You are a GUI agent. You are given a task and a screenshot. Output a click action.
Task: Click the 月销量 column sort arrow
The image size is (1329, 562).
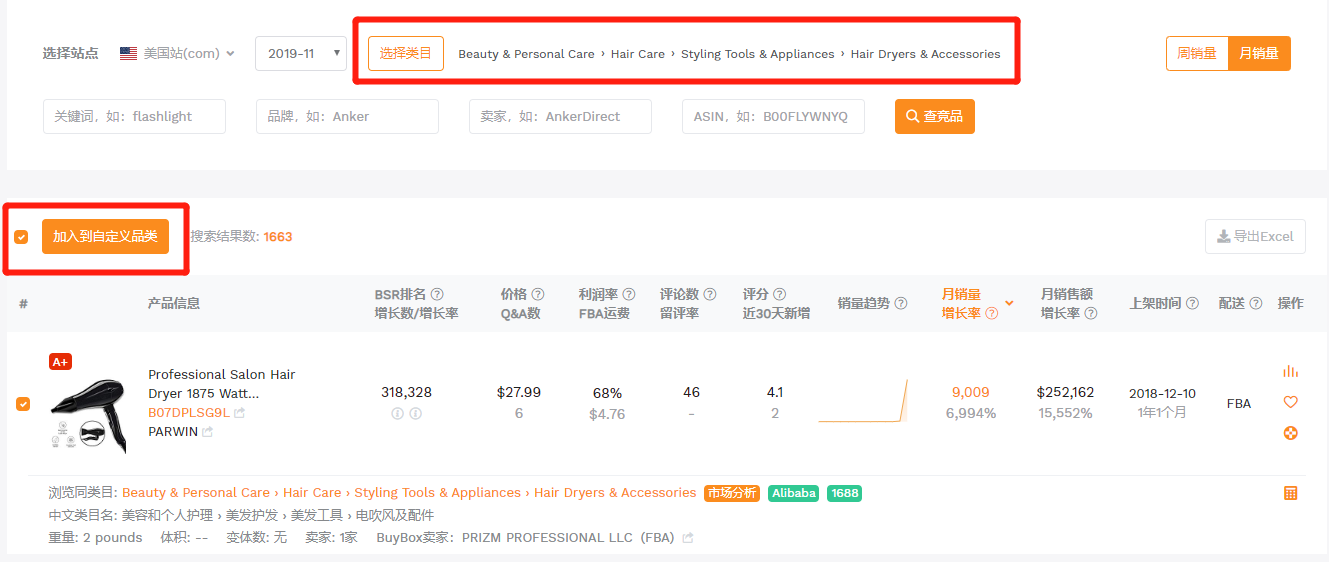[x=1009, y=303]
